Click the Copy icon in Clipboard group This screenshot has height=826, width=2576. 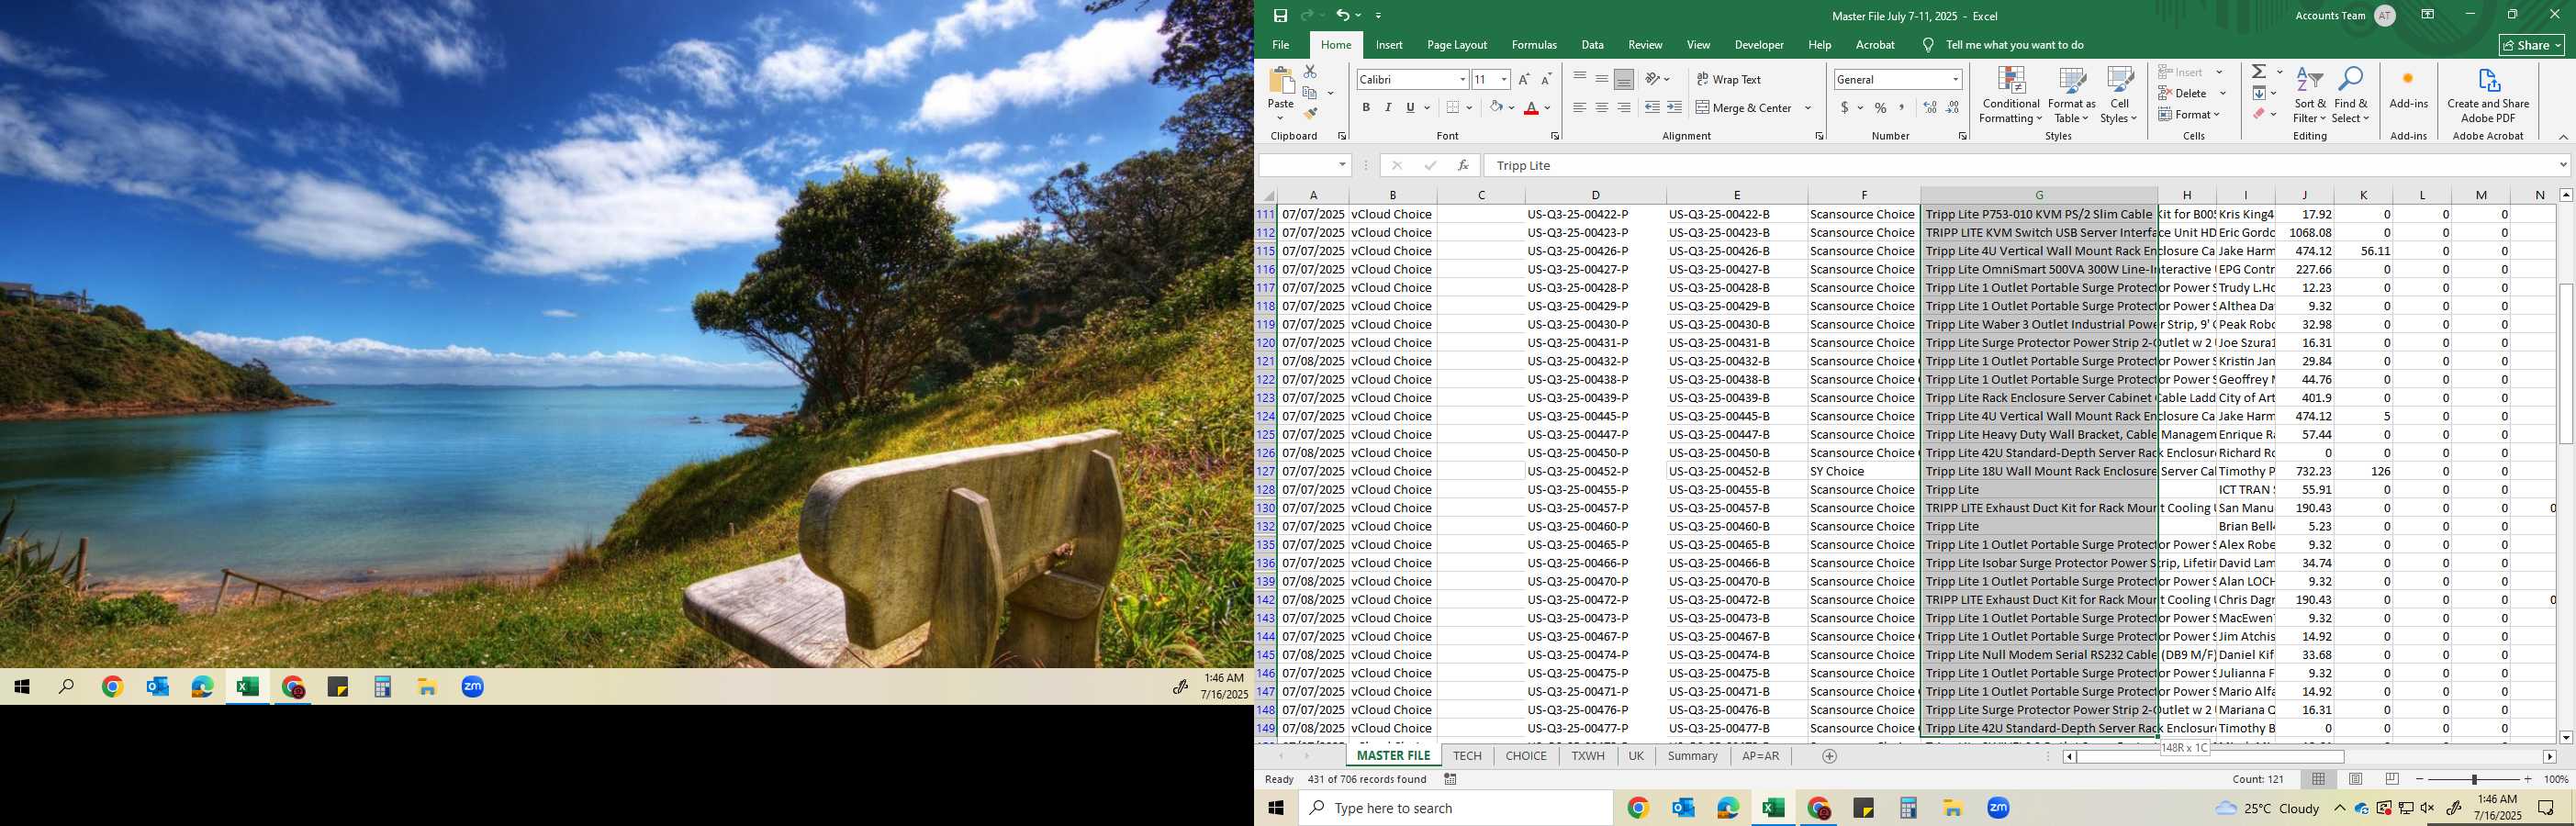1310,93
